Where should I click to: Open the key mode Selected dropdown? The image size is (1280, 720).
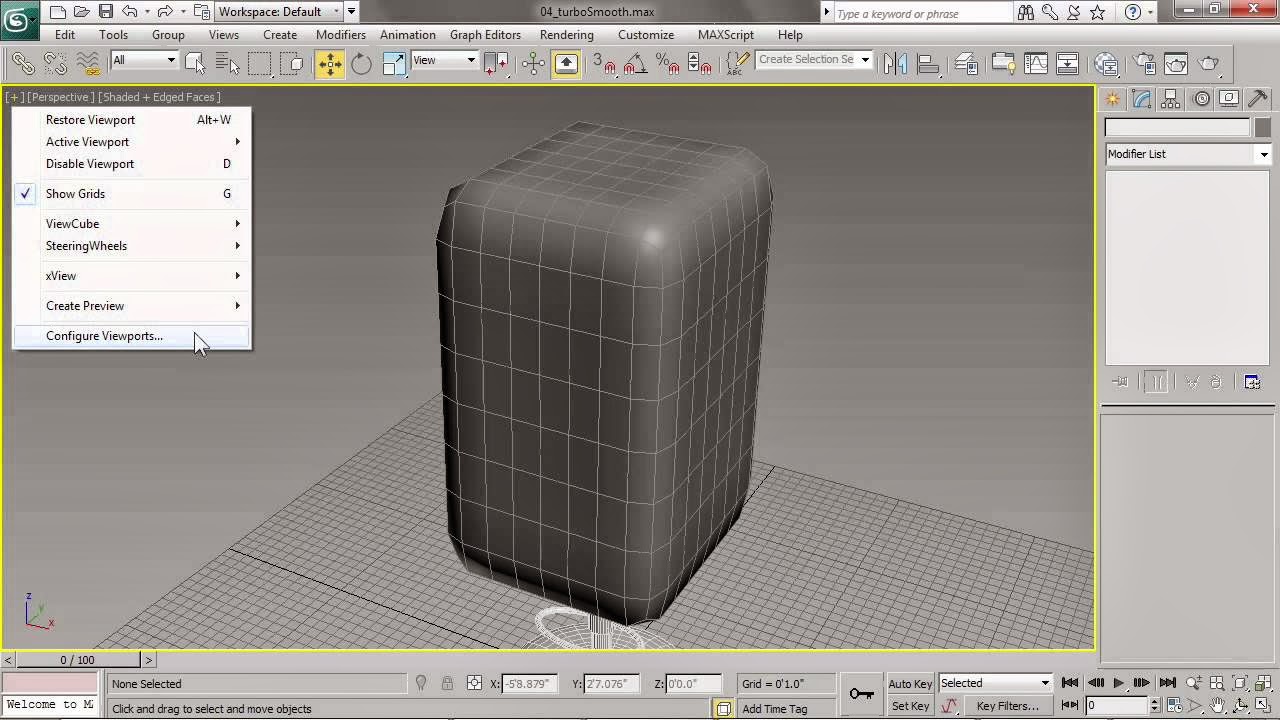coord(995,683)
